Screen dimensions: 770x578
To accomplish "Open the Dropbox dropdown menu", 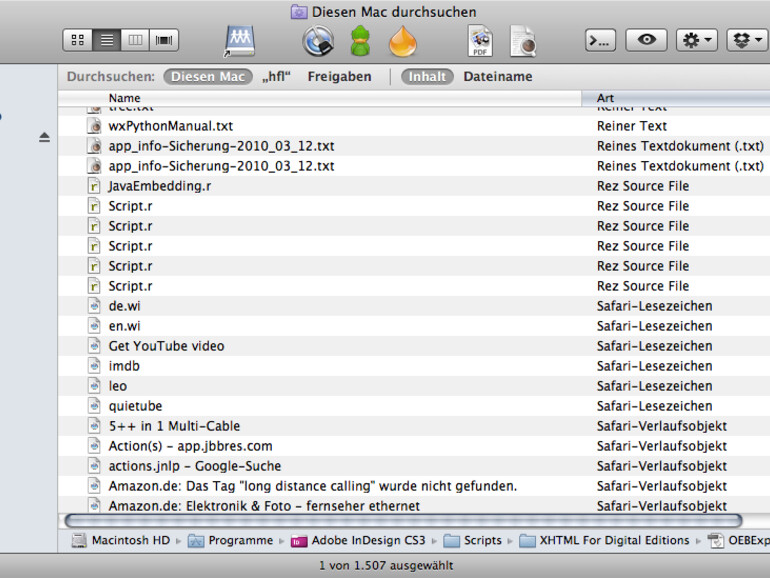I will pyautogui.click(x=746, y=40).
